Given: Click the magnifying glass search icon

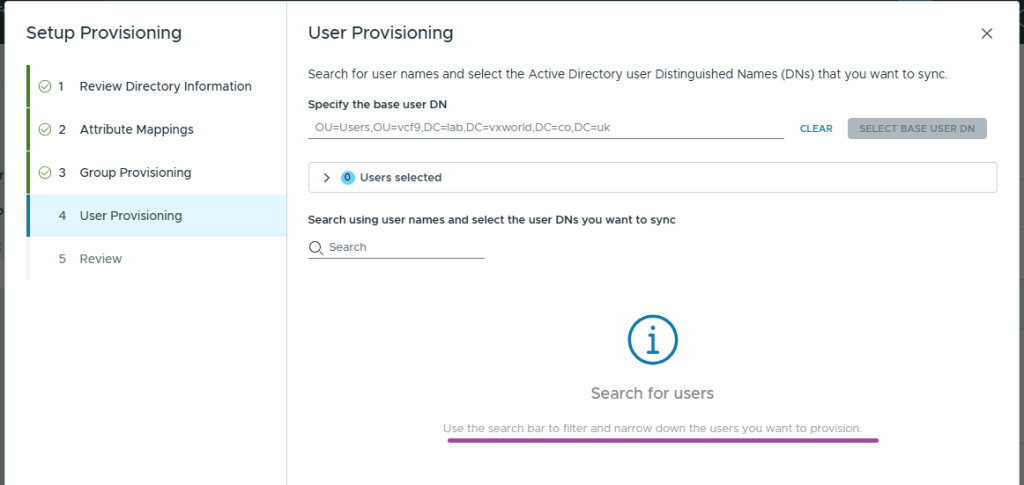Looking at the screenshot, I should pyautogui.click(x=316, y=247).
